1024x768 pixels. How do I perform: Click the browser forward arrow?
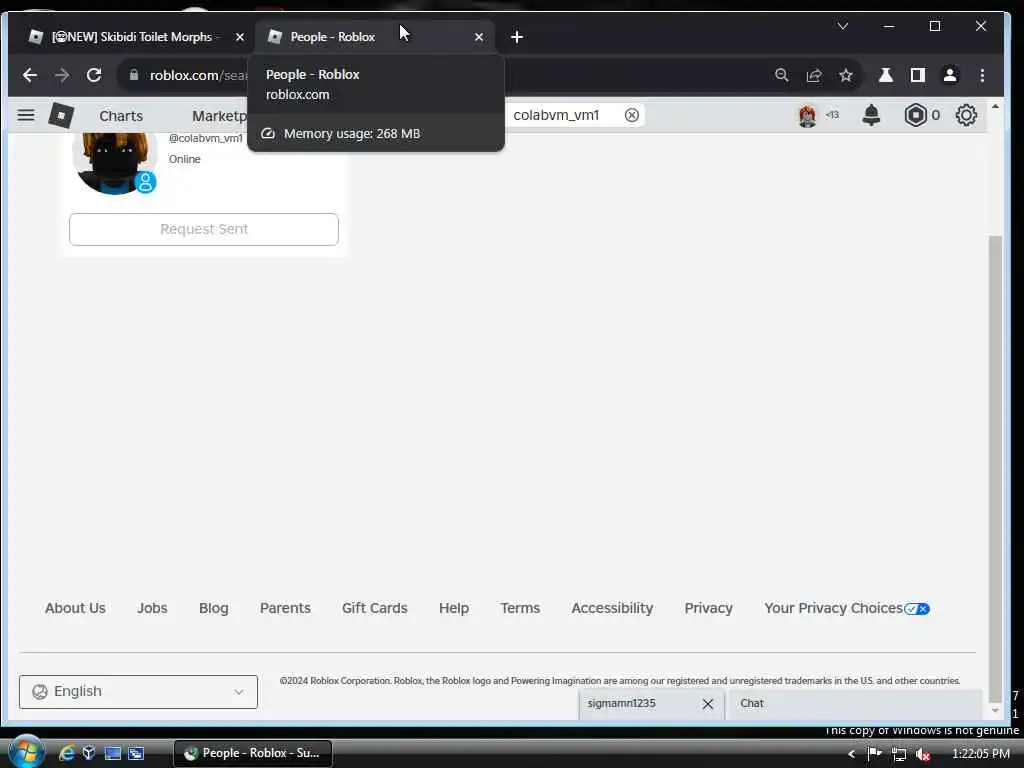[62, 75]
